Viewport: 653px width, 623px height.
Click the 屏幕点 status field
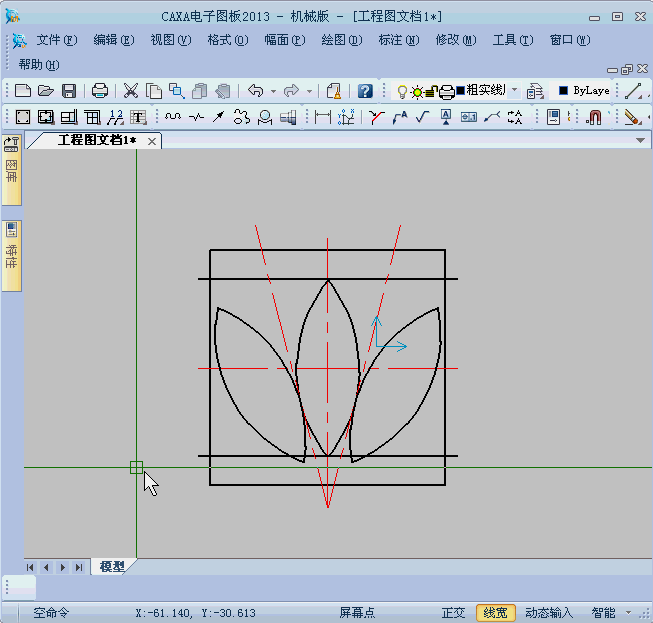coord(357,613)
